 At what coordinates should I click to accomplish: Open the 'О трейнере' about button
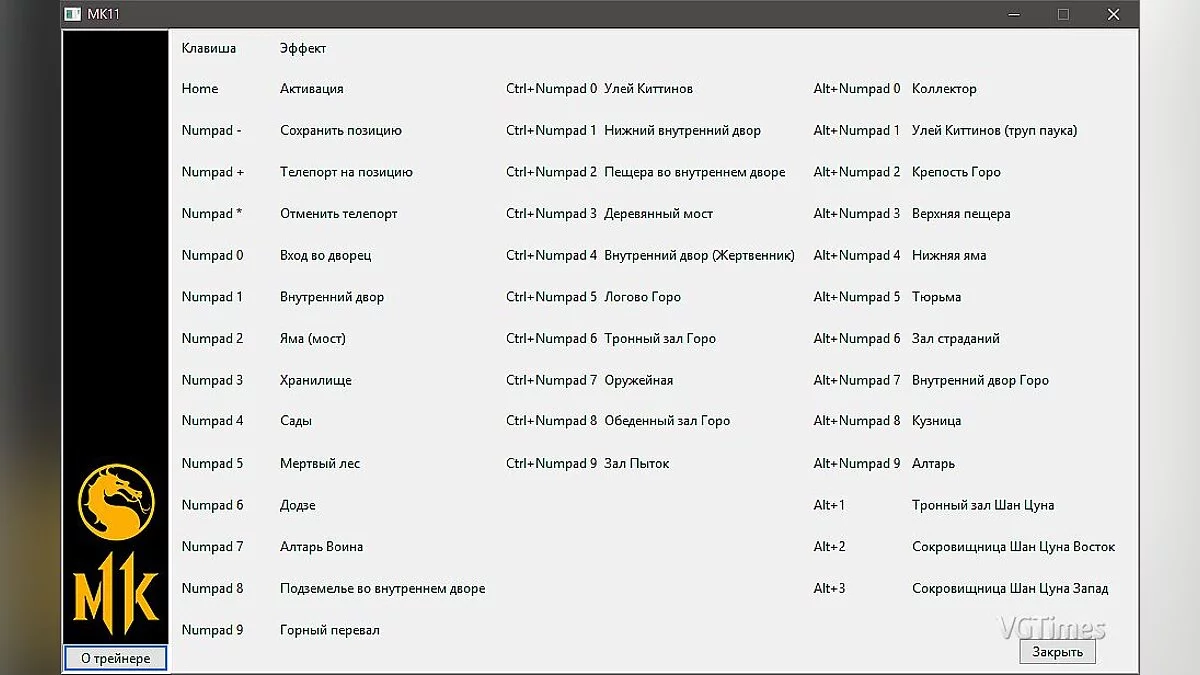[x=116, y=658]
